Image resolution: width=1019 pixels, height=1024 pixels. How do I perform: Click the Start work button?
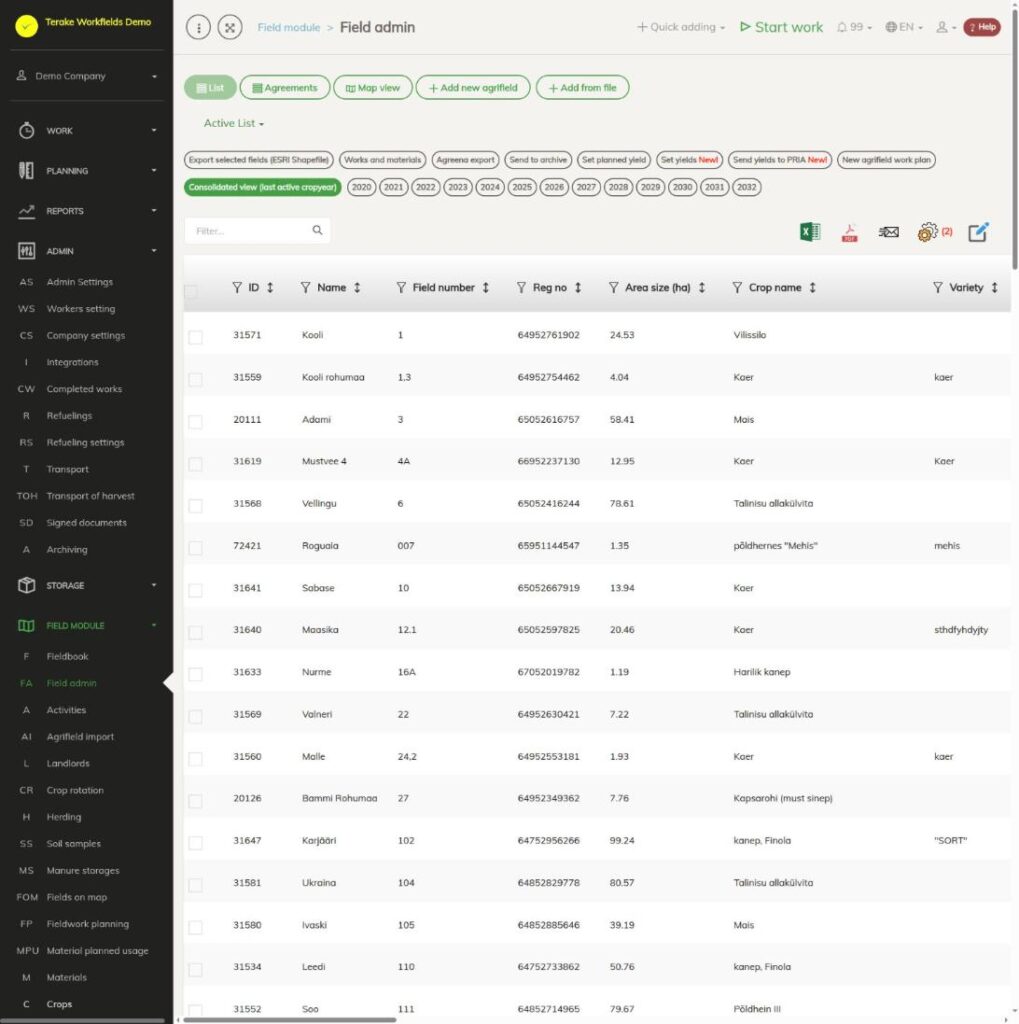pos(781,27)
